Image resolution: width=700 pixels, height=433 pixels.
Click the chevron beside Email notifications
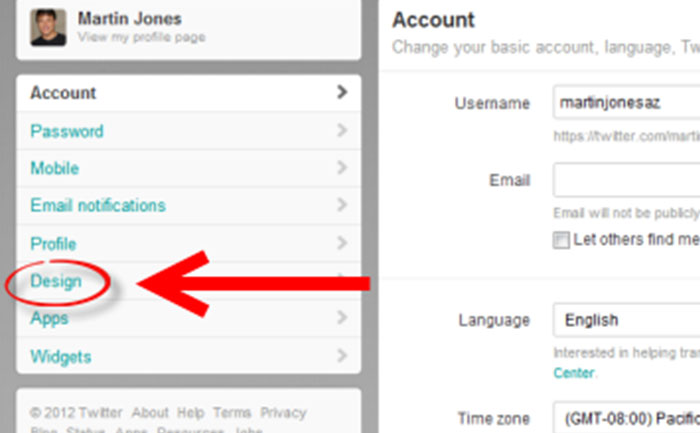tap(342, 204)
